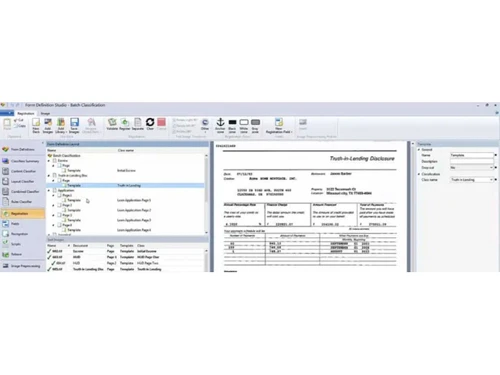This screenshot has width=500, height=375.
Task: Collapse the left navigation pane arrow
Action: point(43,143)
